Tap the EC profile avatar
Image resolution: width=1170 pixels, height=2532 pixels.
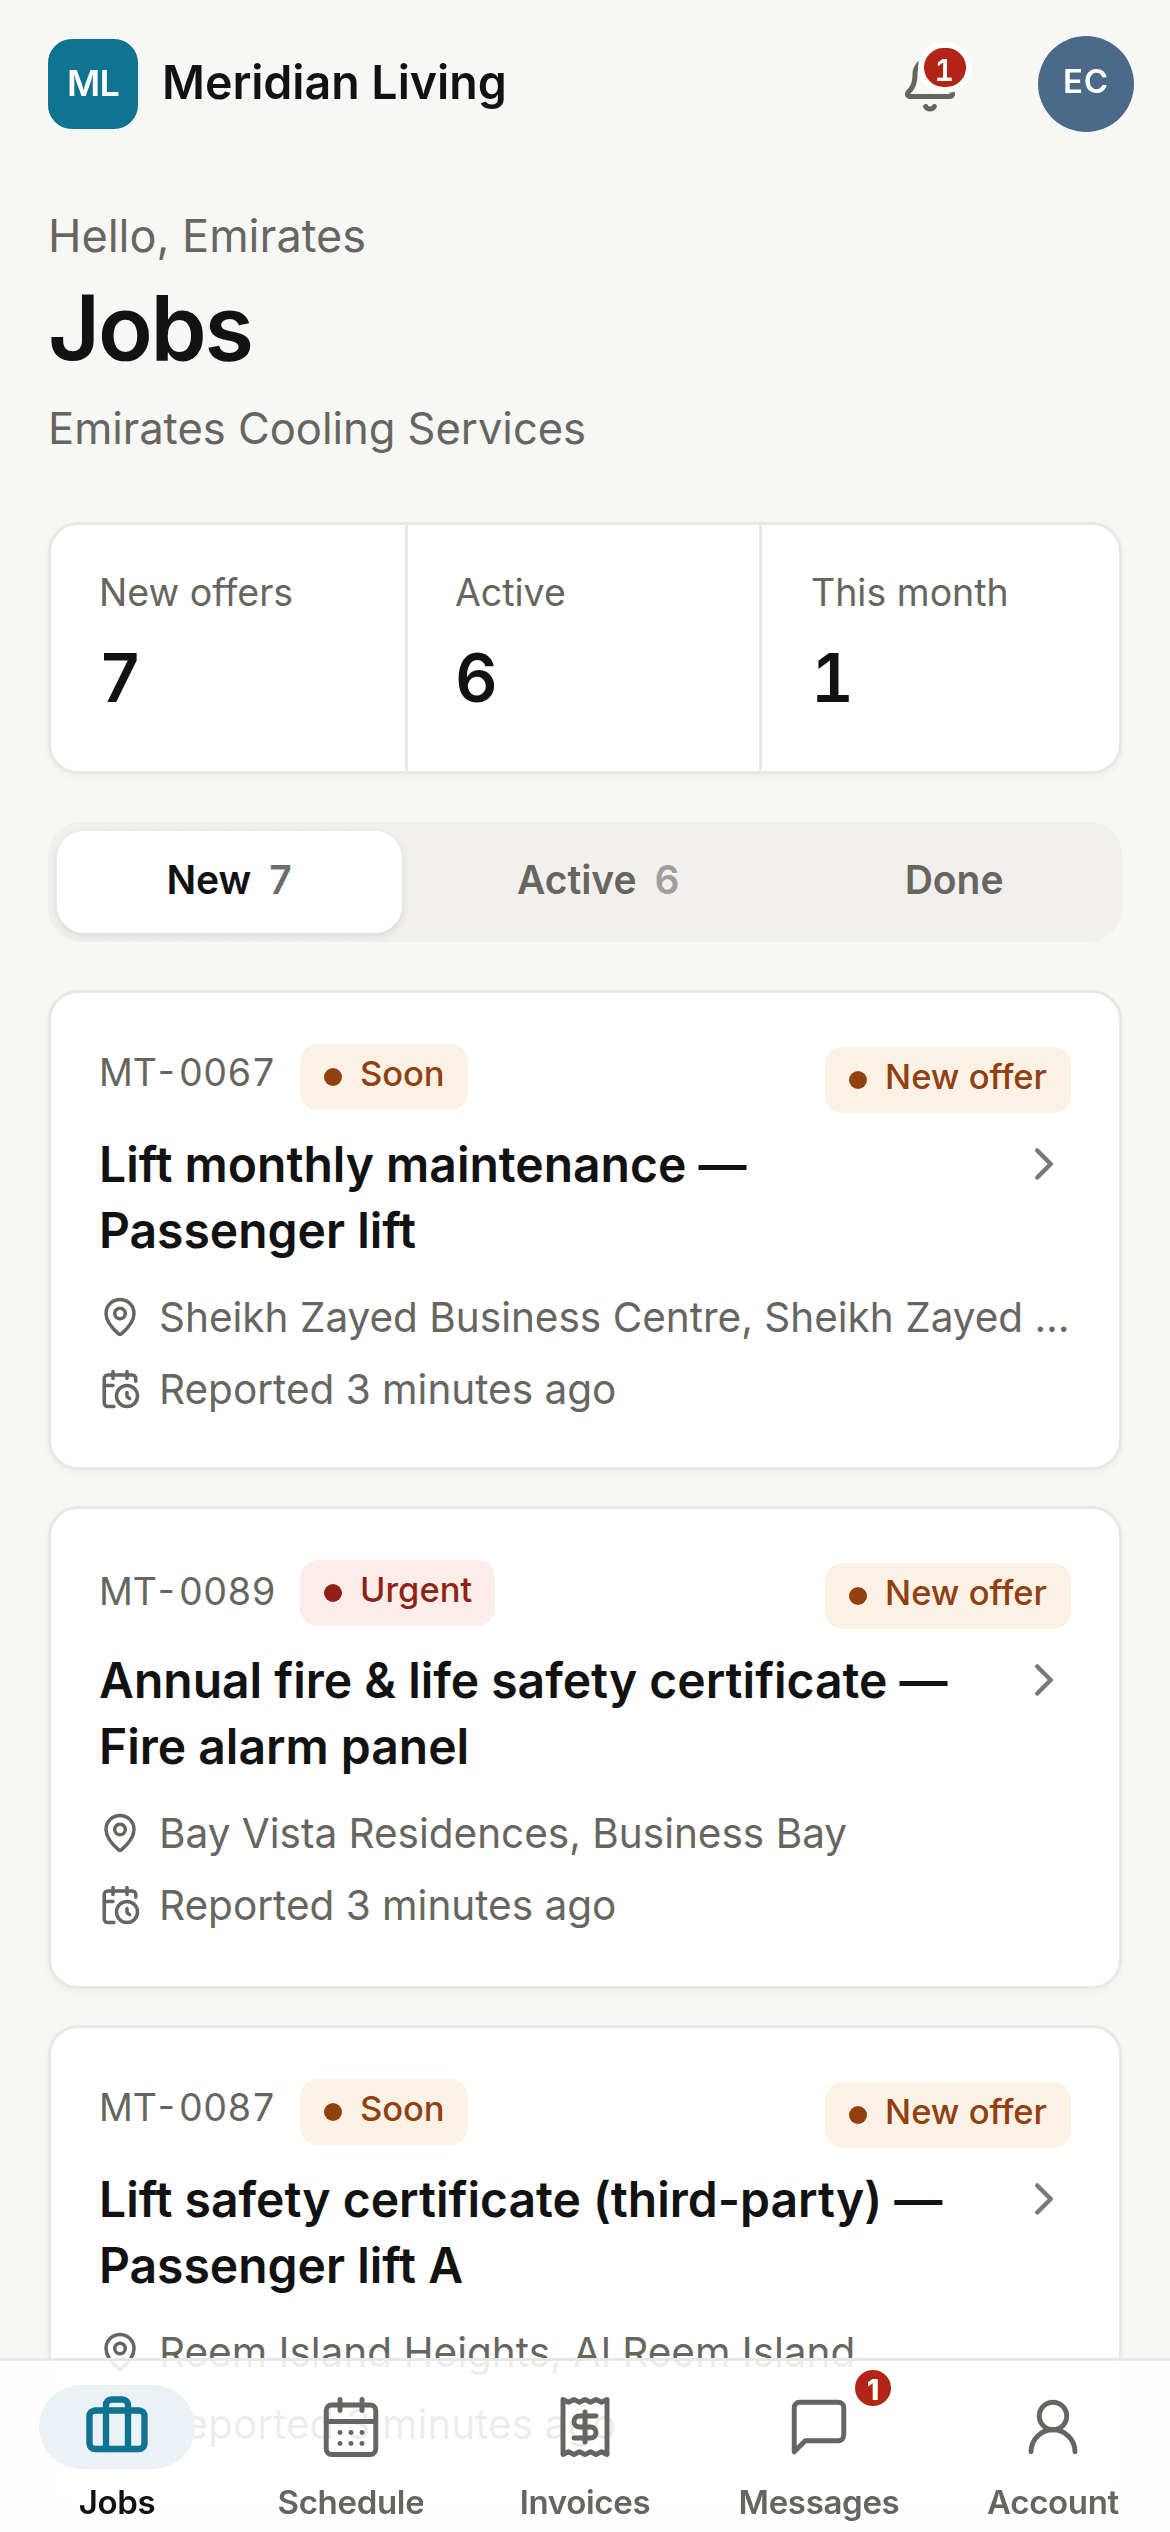[x=1085, y=84]
